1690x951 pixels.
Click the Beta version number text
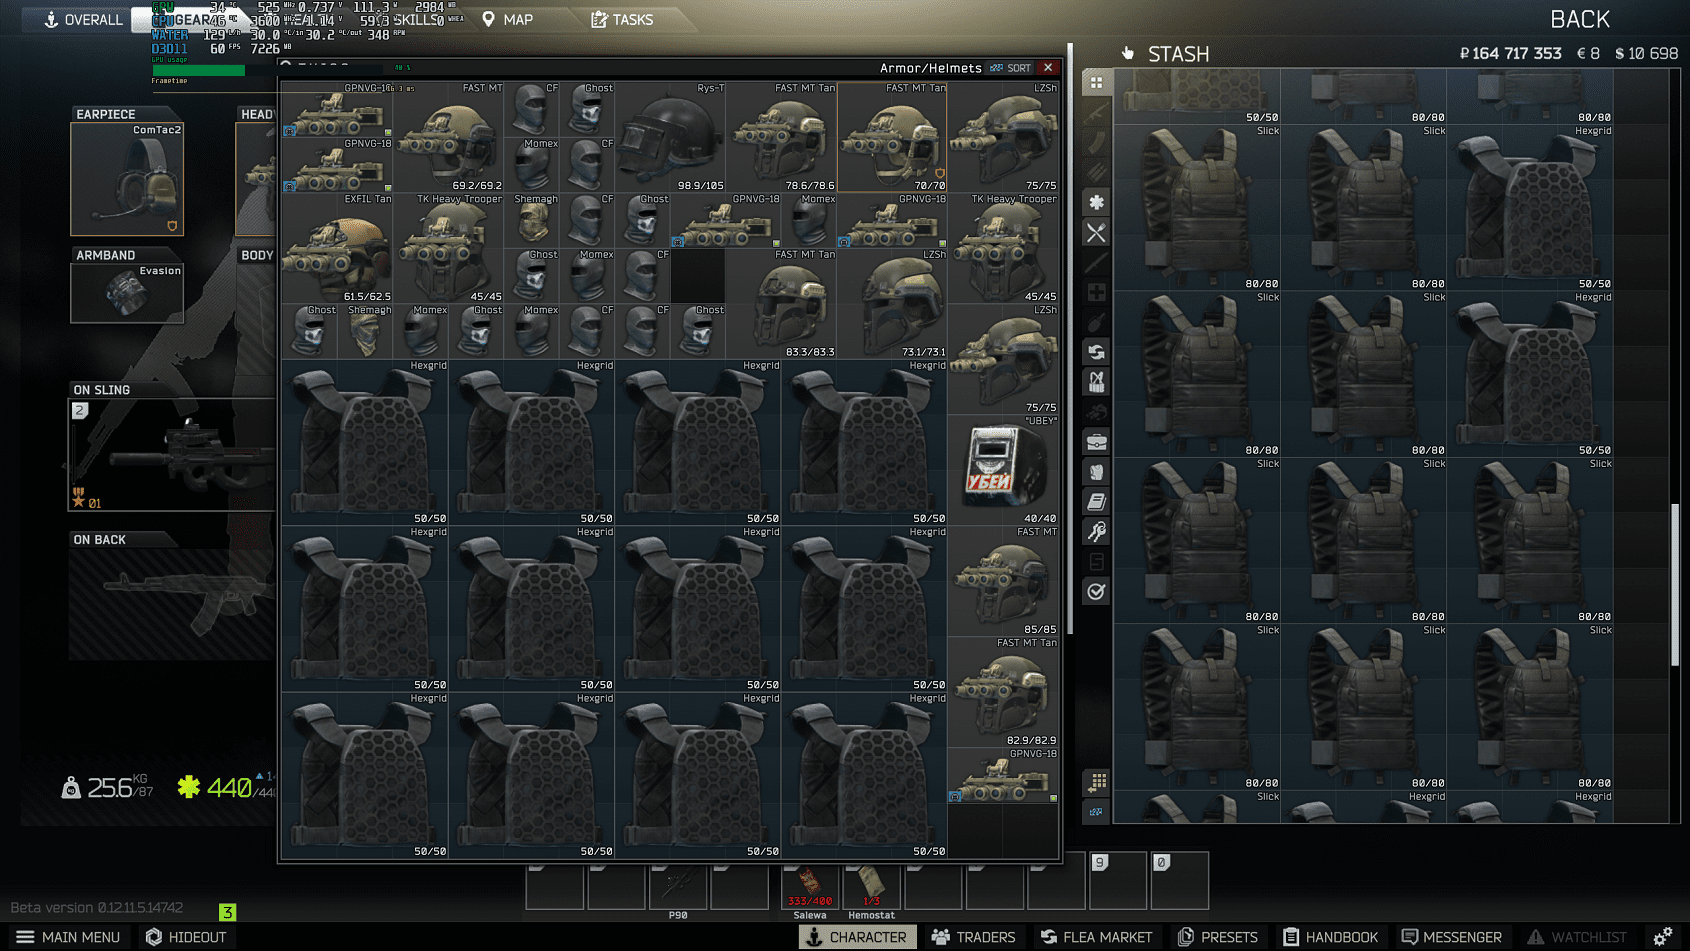click(97, 908)
